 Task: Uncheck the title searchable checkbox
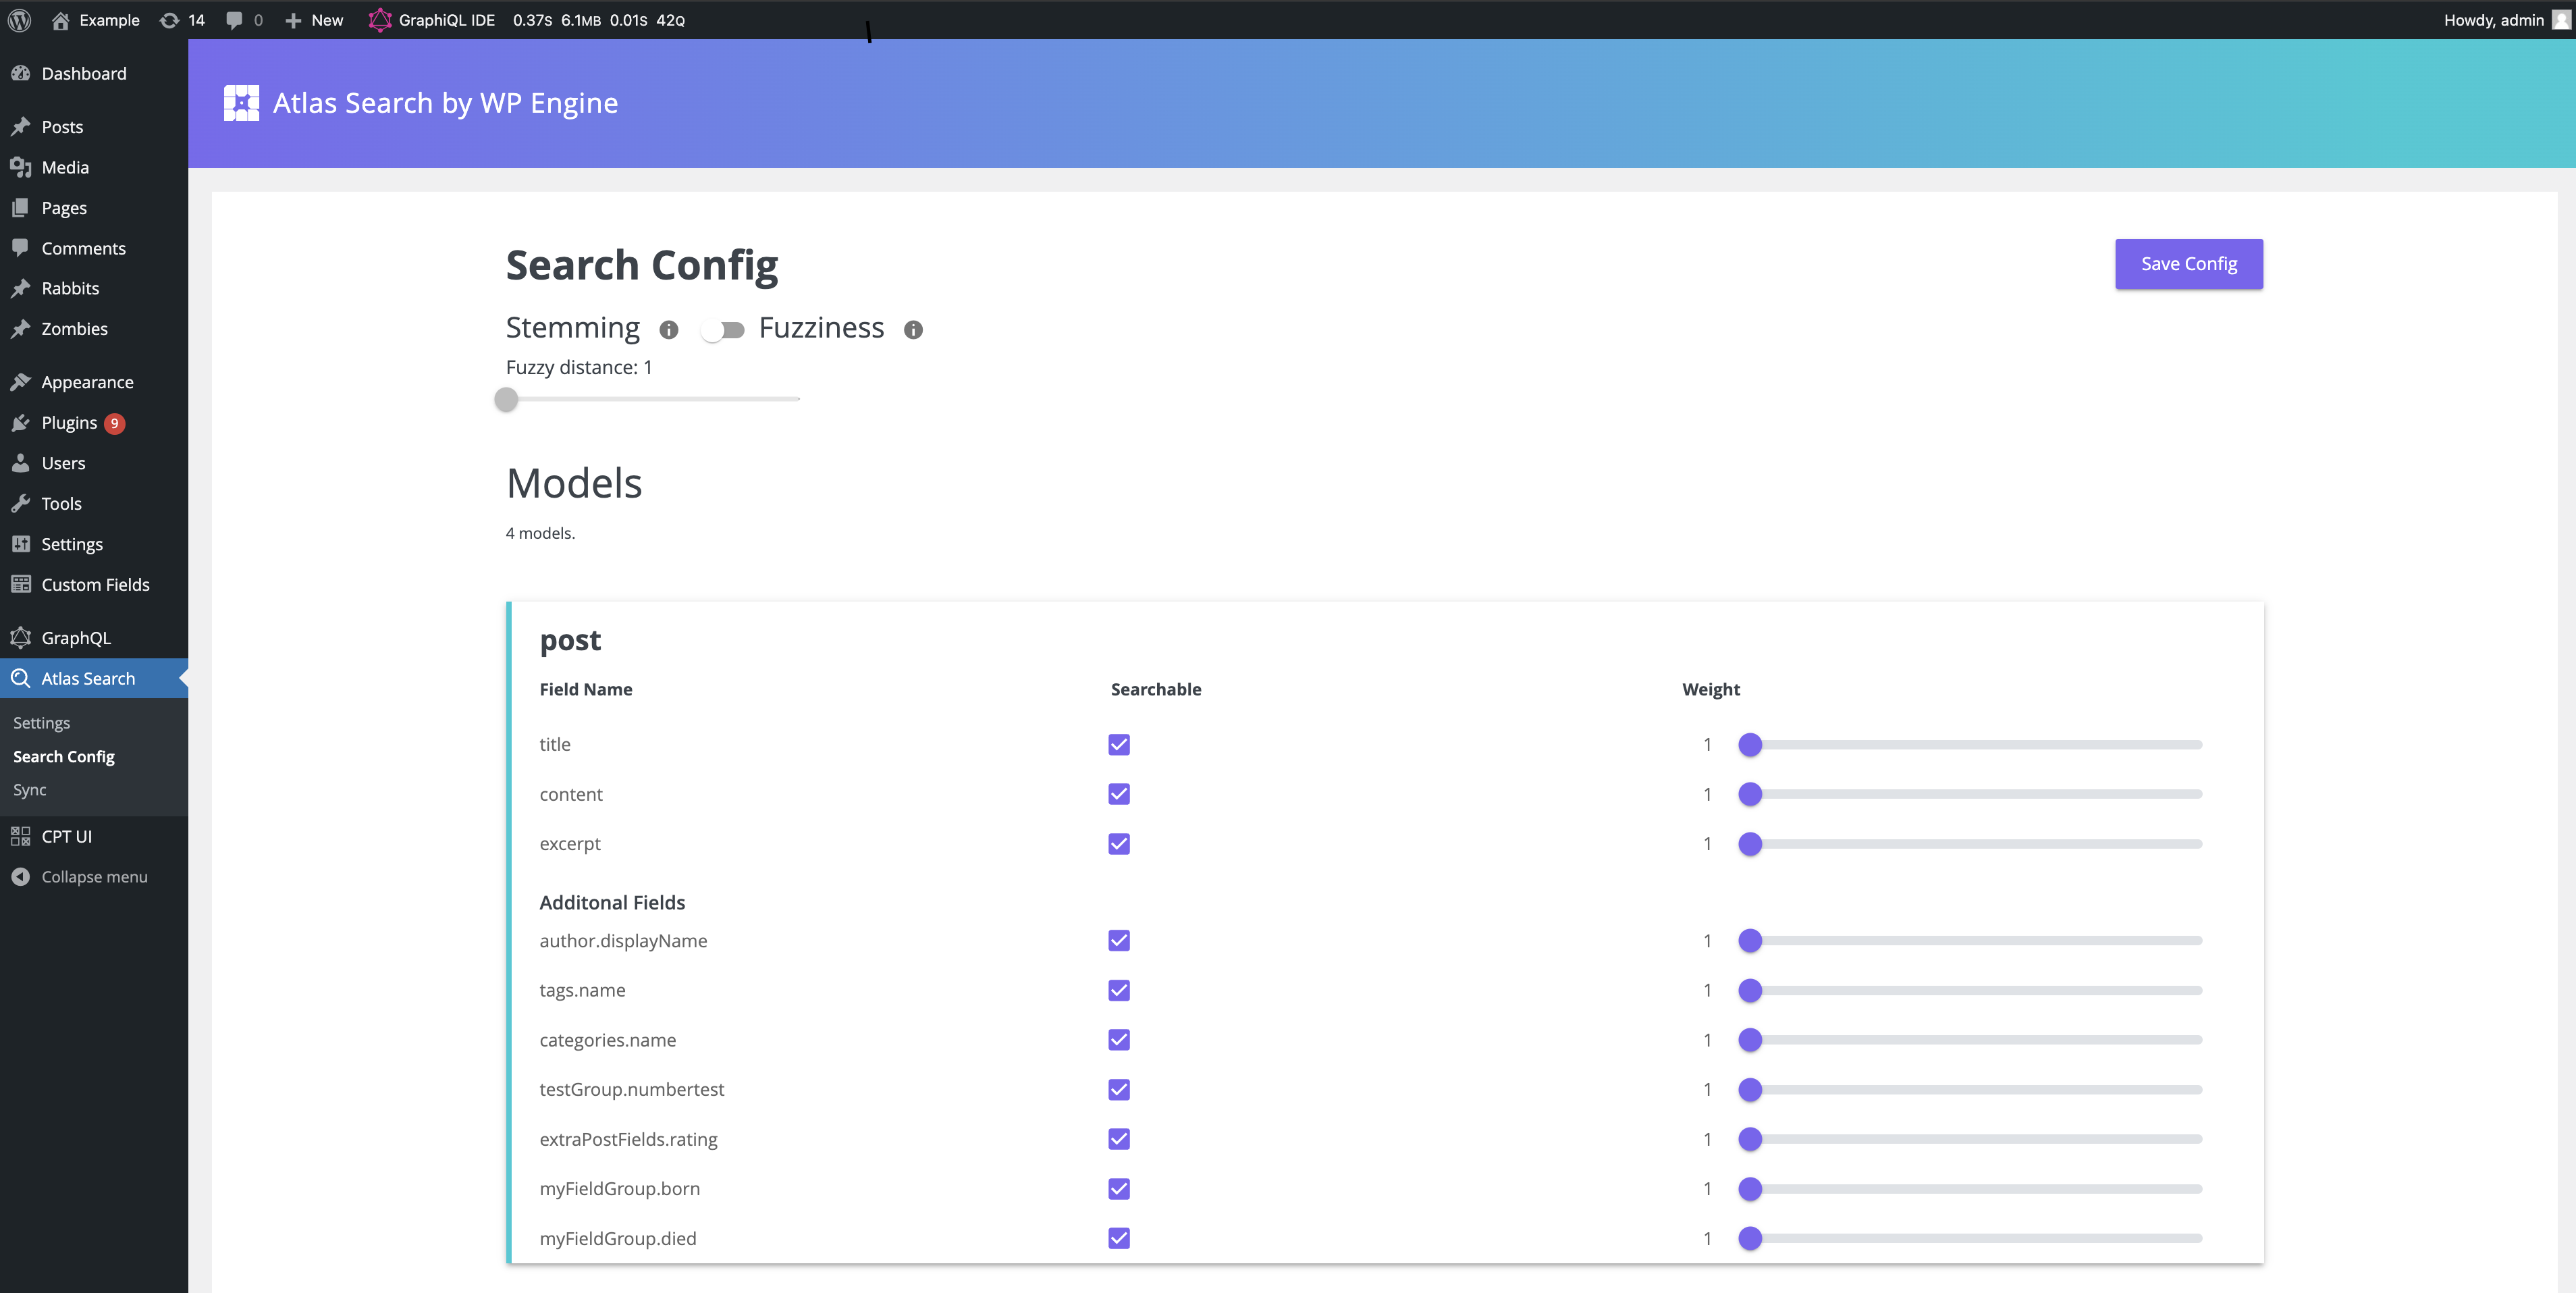(1118, 745)
